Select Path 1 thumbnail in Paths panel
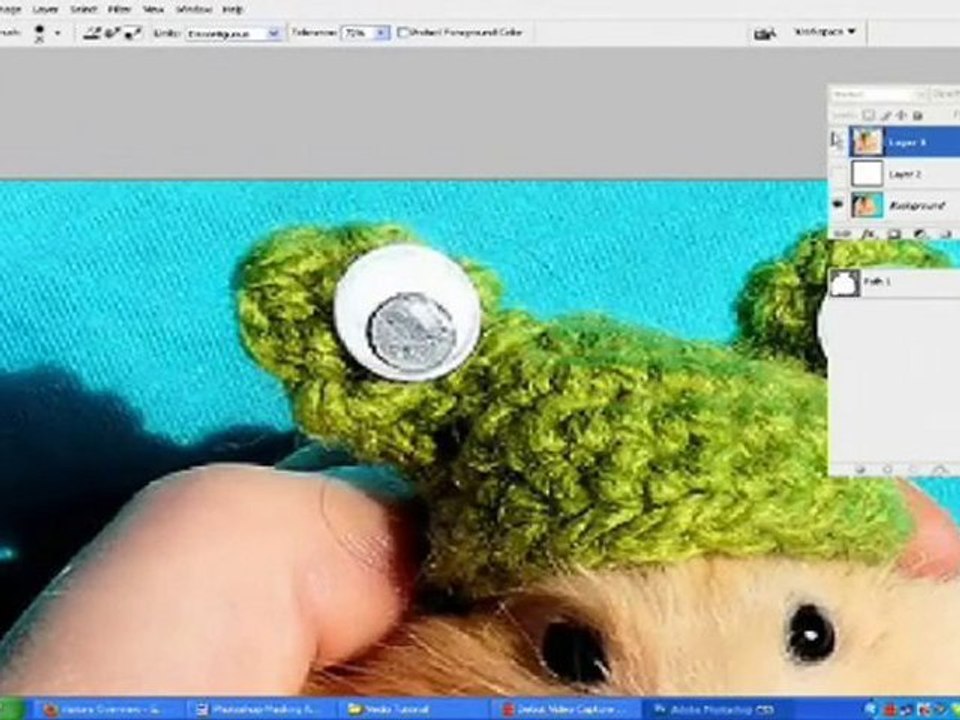 point(845,283)
